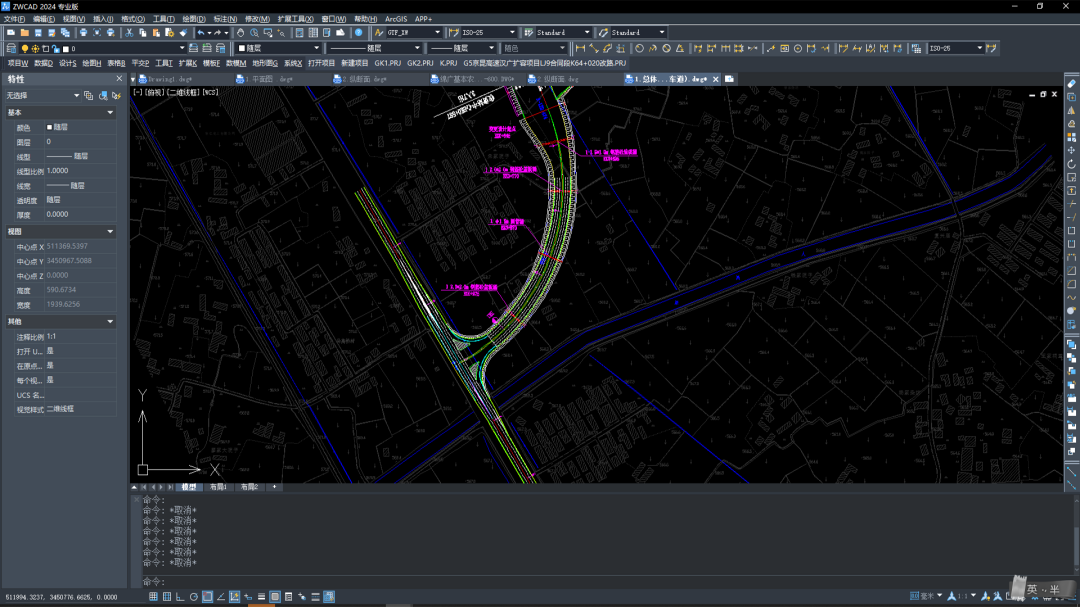This screenshot has width=1080, height=607.
Task: Collapse the 基本 section in properties panel
Action: [x=110, y=113]
